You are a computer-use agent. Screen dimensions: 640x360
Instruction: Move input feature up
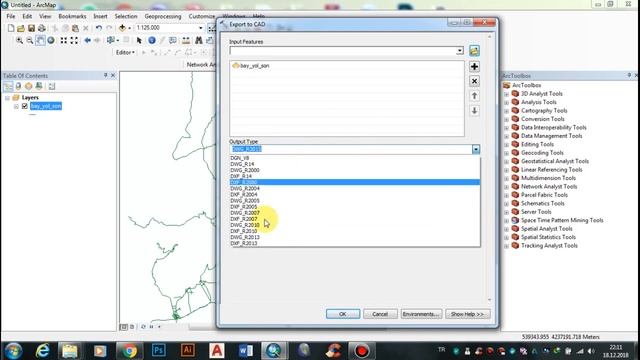(x=474, y=96)
